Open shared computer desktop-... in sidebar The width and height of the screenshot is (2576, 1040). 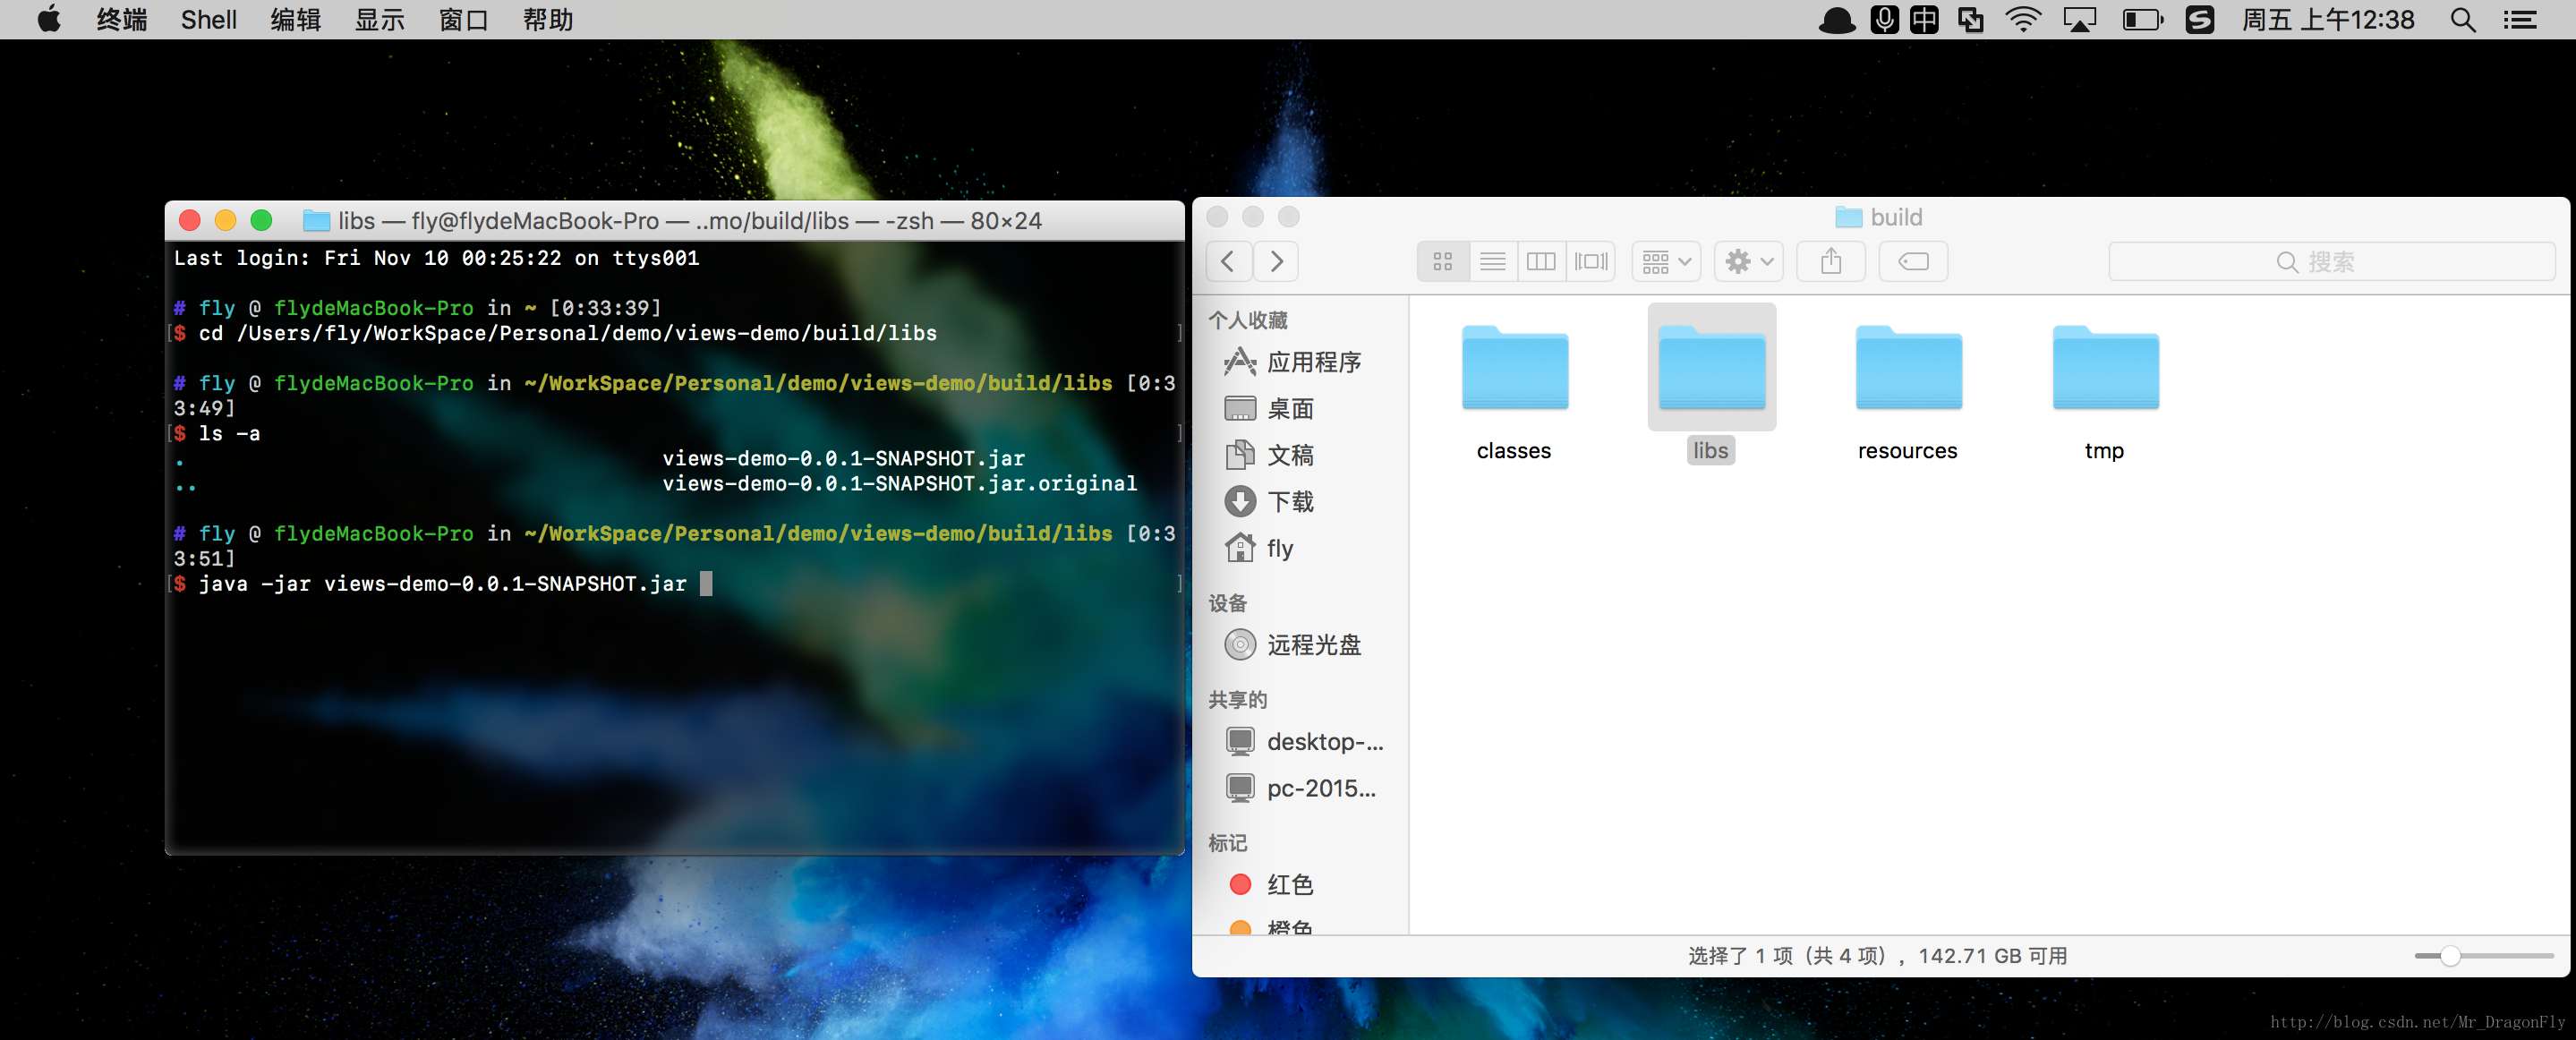(1300, 742)
